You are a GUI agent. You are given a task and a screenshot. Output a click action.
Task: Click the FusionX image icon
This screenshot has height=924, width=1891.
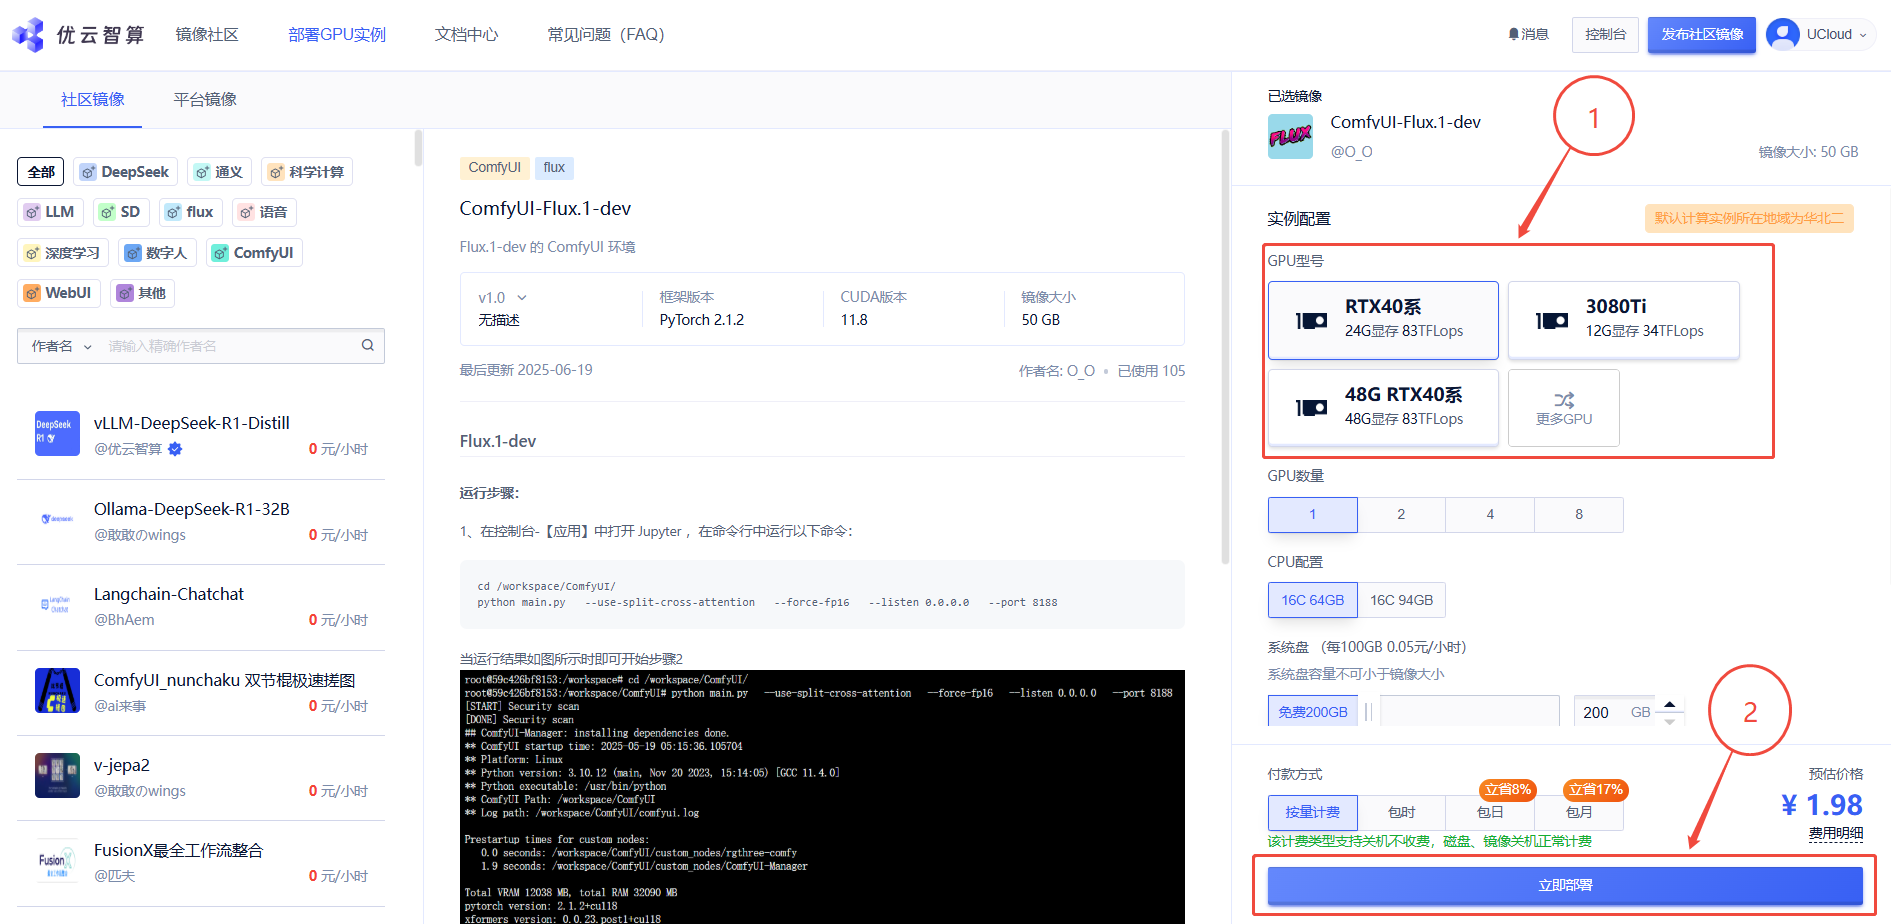[x=57, y=861]
